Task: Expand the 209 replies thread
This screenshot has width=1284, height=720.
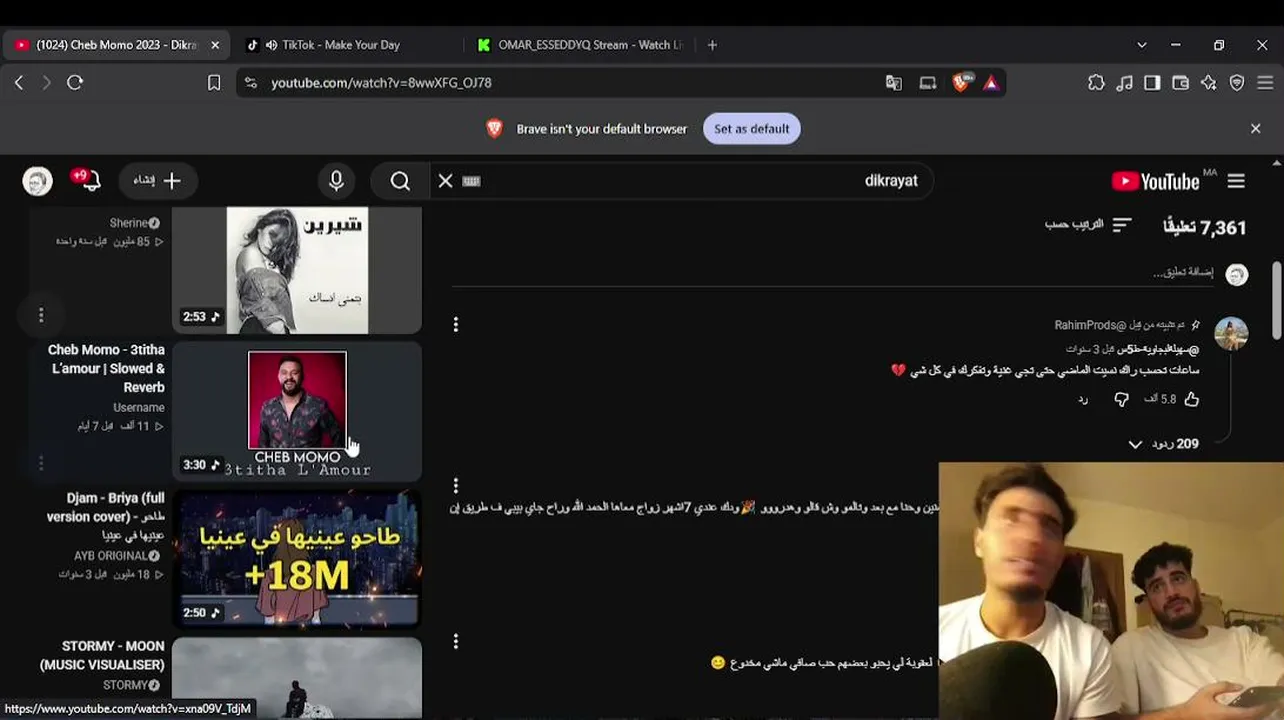Action: pos(1163,444)
